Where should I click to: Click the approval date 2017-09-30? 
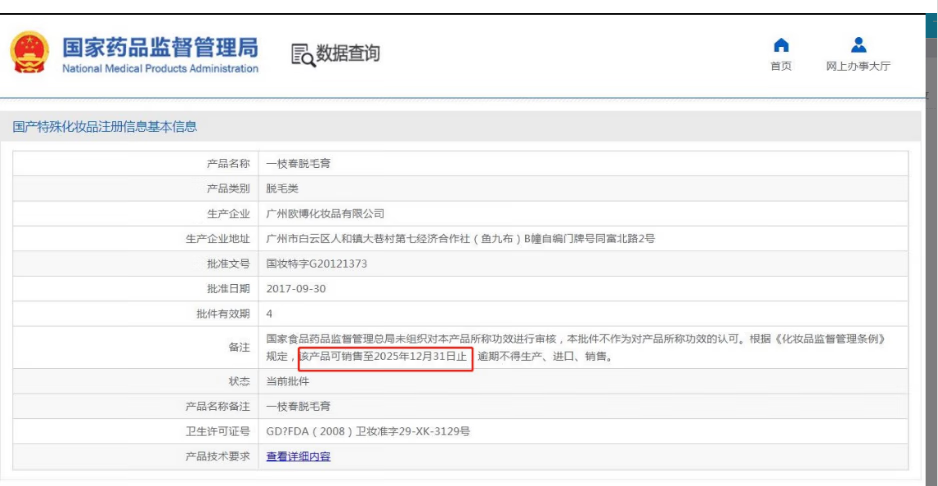point(296,289)
